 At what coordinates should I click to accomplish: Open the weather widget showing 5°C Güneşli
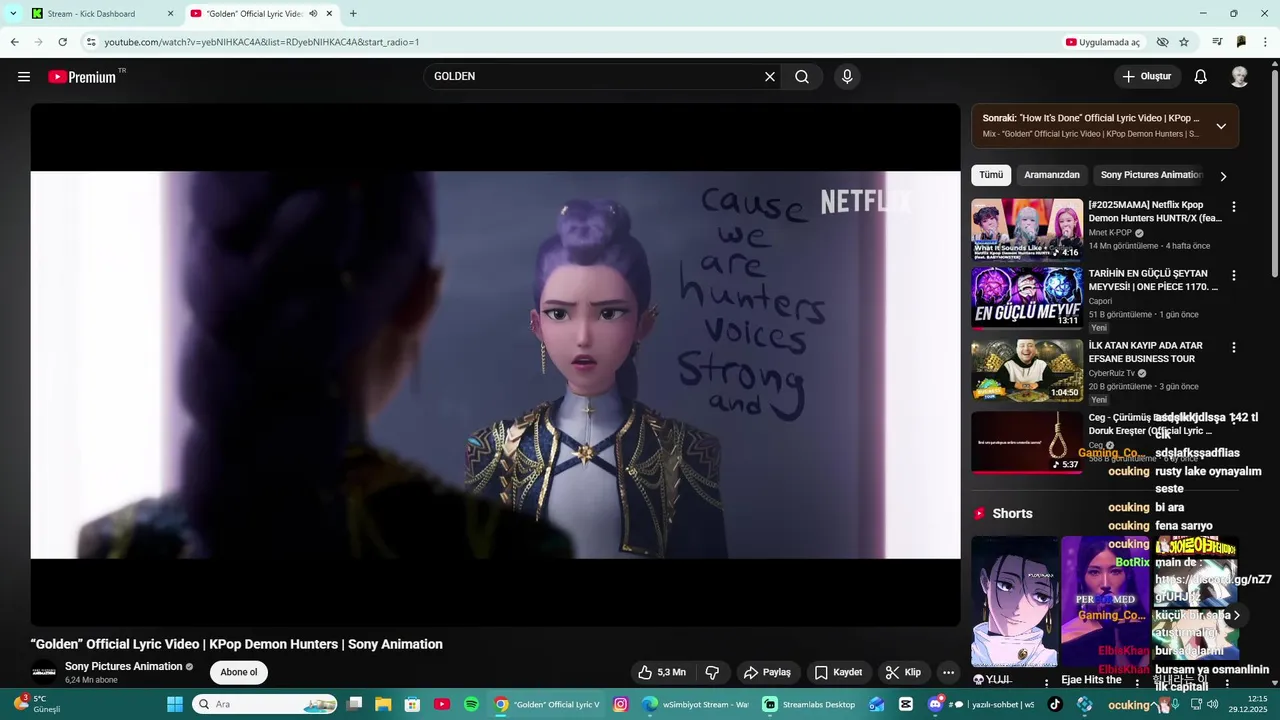point(37,704)
